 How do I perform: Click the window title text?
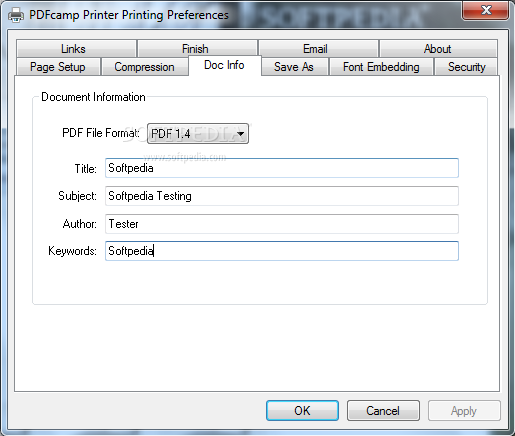coord(129,15)
